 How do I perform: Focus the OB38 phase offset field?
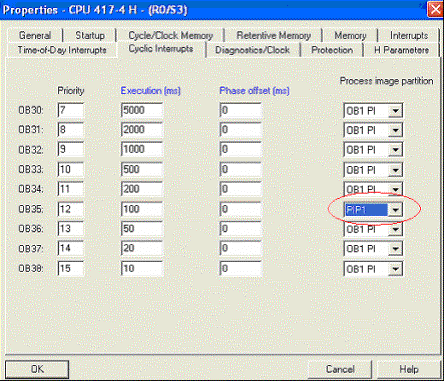[x=240, y=268]
